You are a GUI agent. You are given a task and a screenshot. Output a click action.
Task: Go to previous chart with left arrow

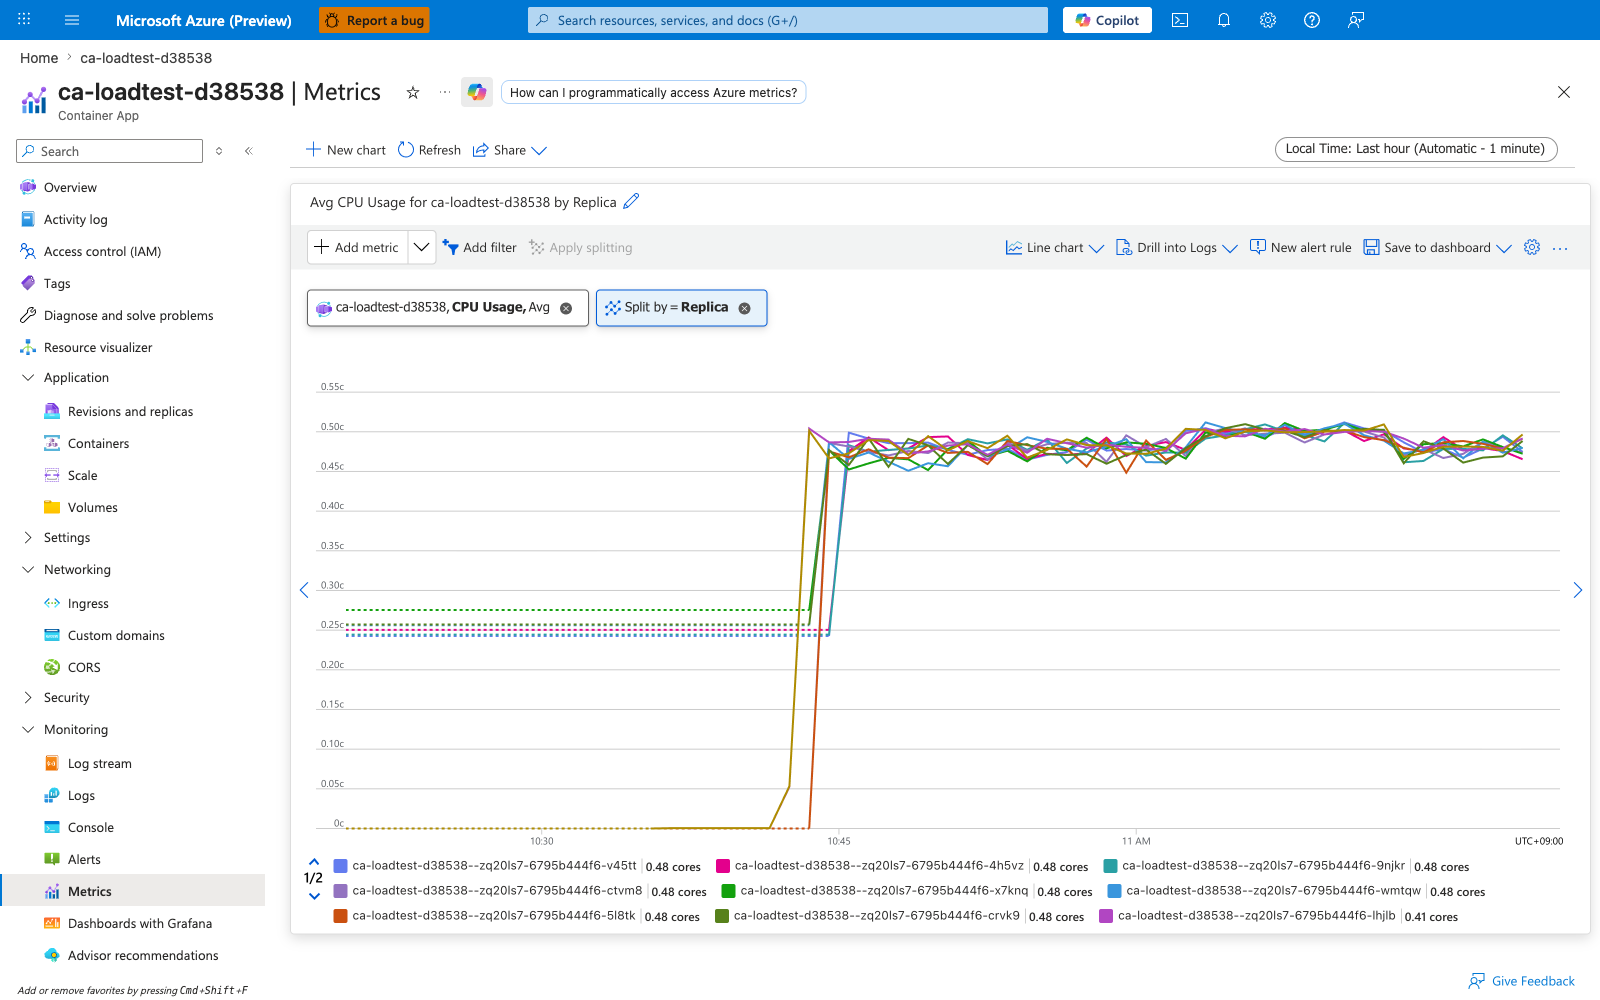click(x=304, y=590)
